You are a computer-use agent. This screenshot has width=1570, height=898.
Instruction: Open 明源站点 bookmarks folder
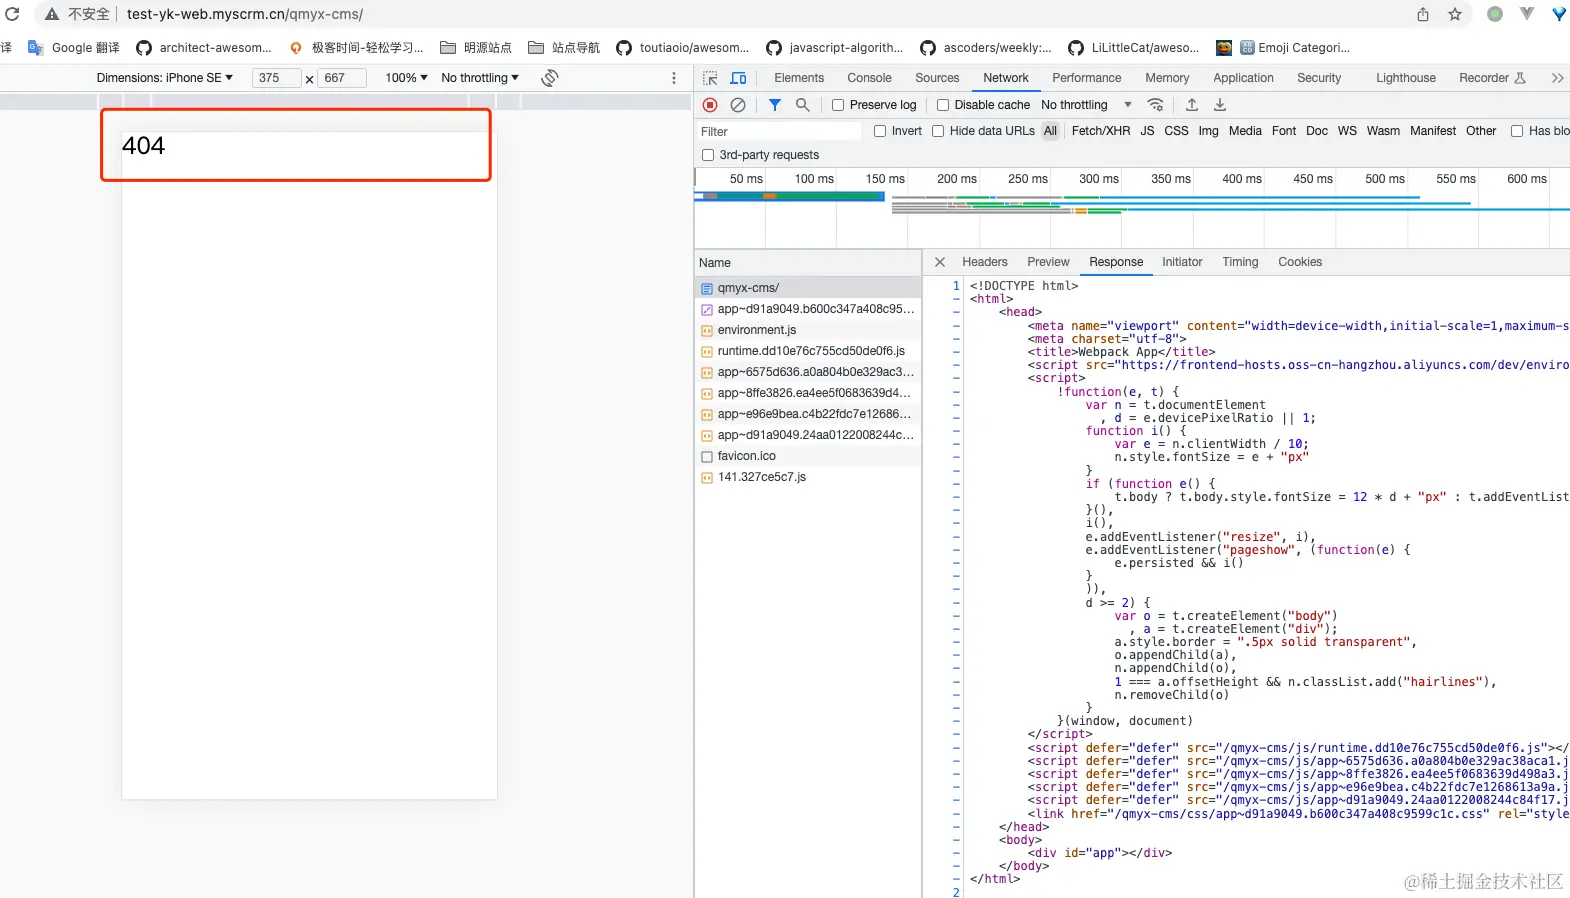476,48
